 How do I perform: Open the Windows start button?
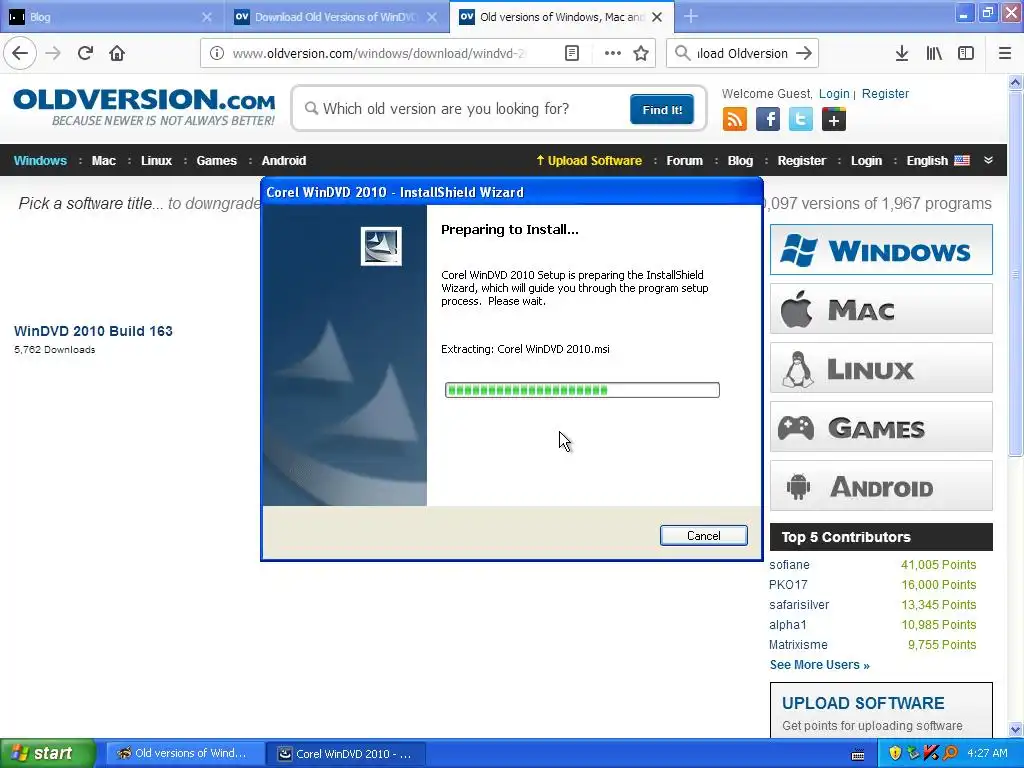click(48, 754)
